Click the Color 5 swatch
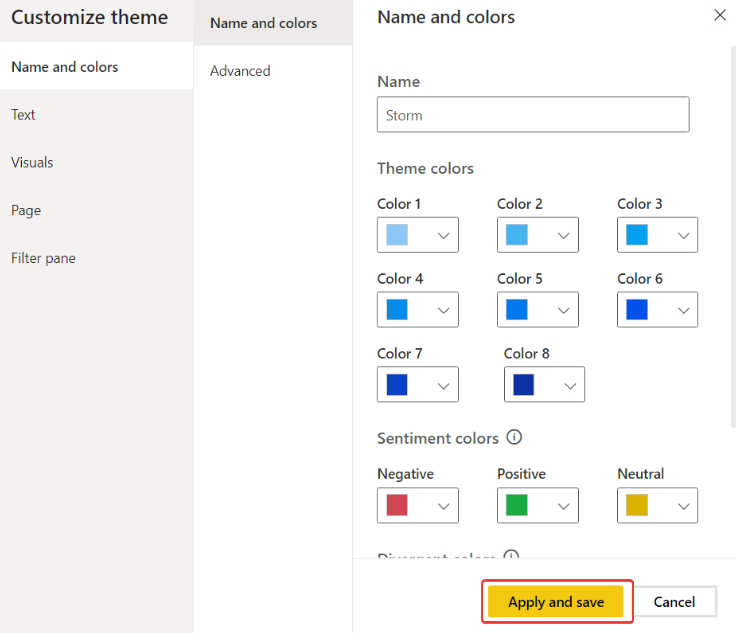Screen dimensions: 736x633 tap(517, 310)
